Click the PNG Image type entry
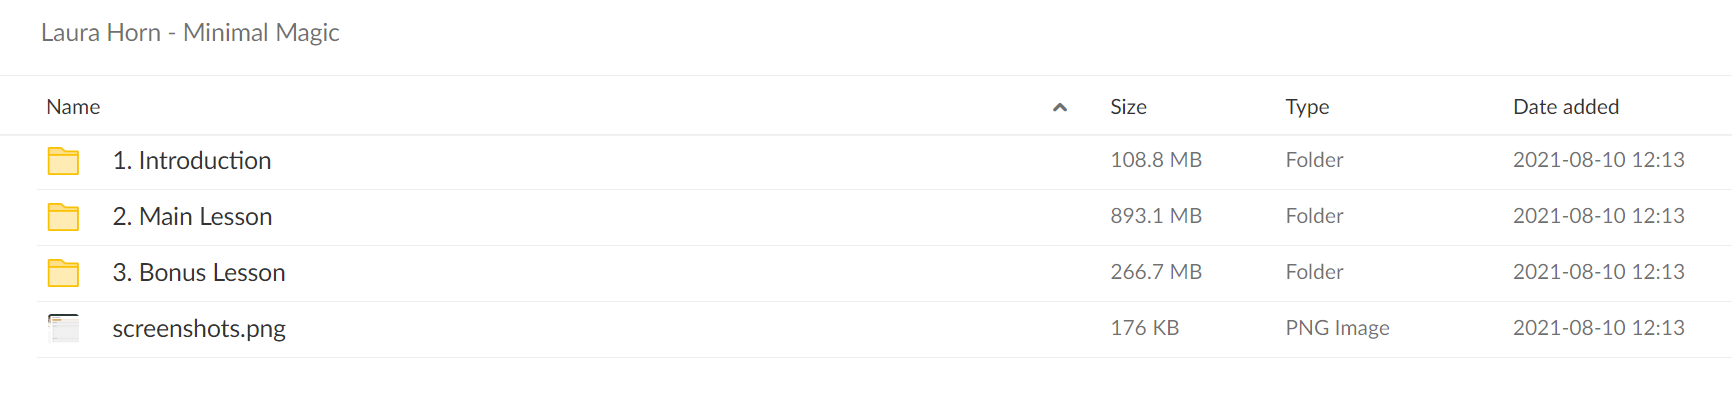This screenshot has width=1732, height=416. [x=1337, y=328]
